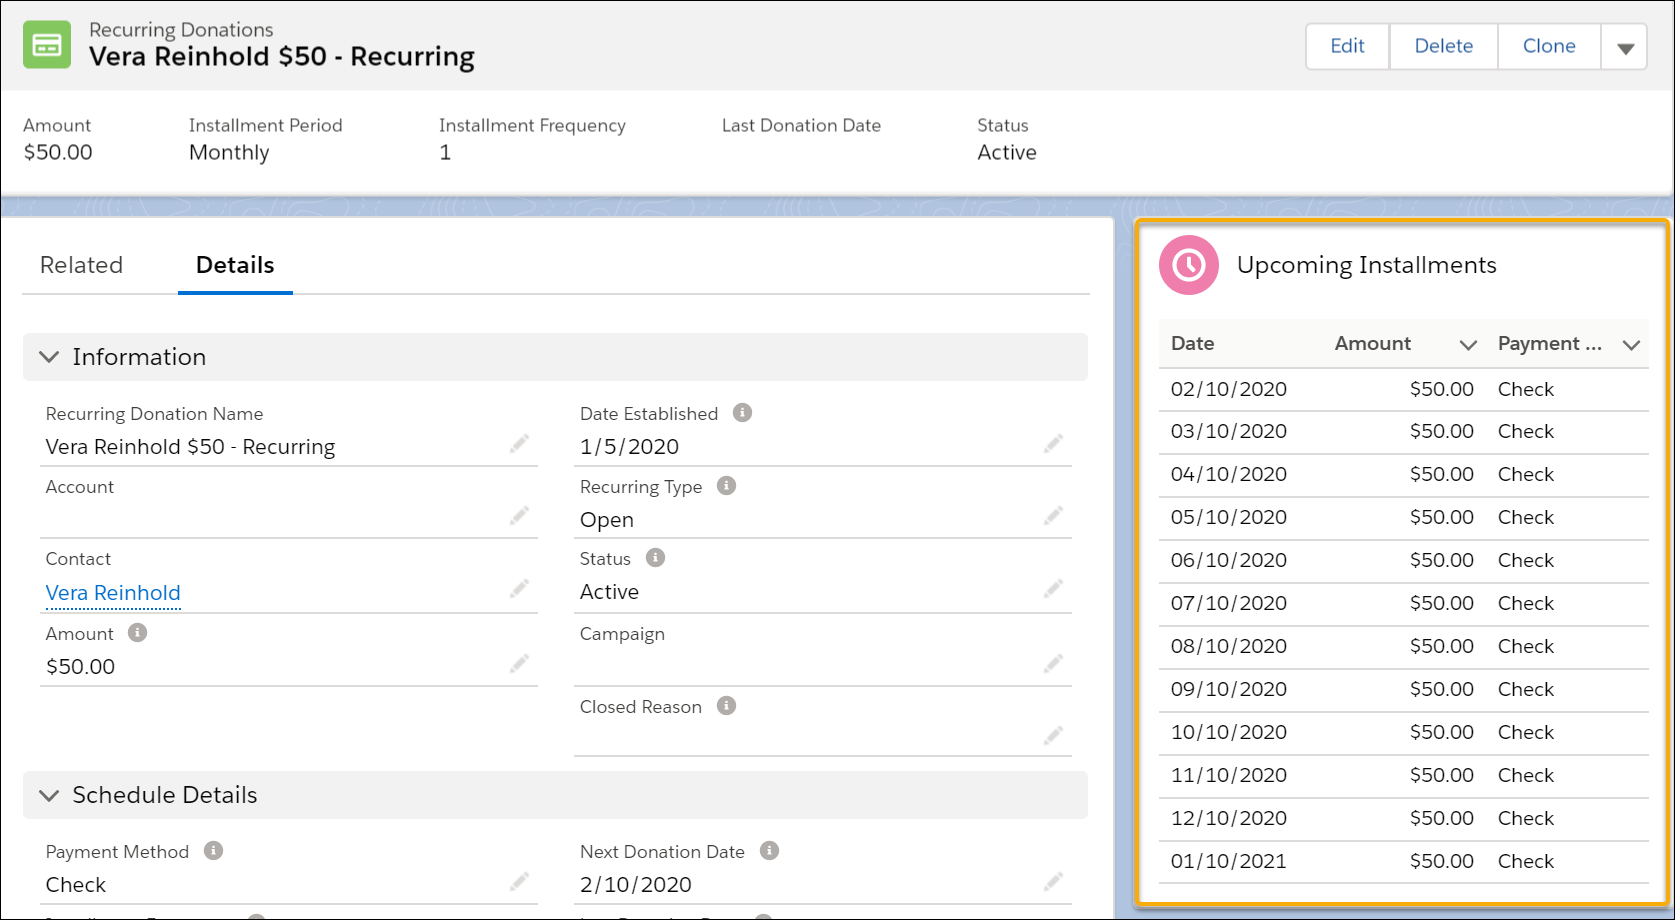Collapse the Information section

(x=49, y=357)
